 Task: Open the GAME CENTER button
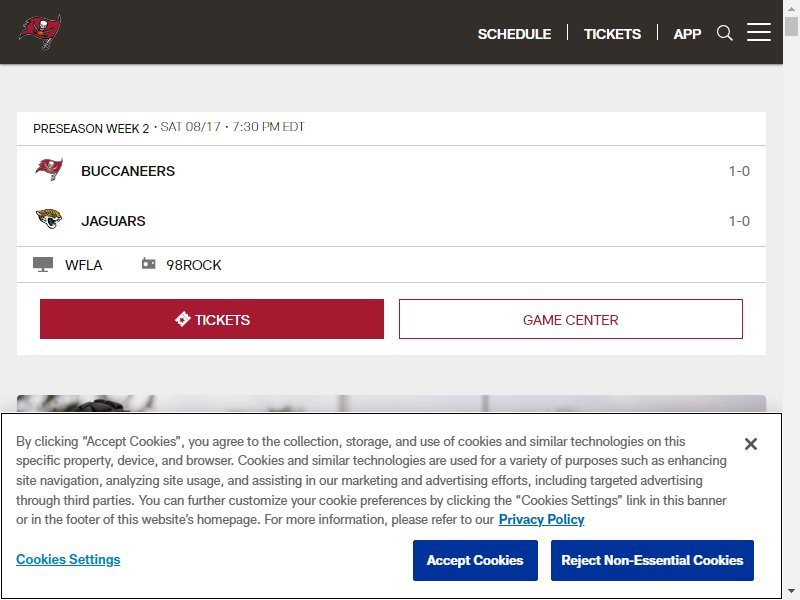click(570, 319)
